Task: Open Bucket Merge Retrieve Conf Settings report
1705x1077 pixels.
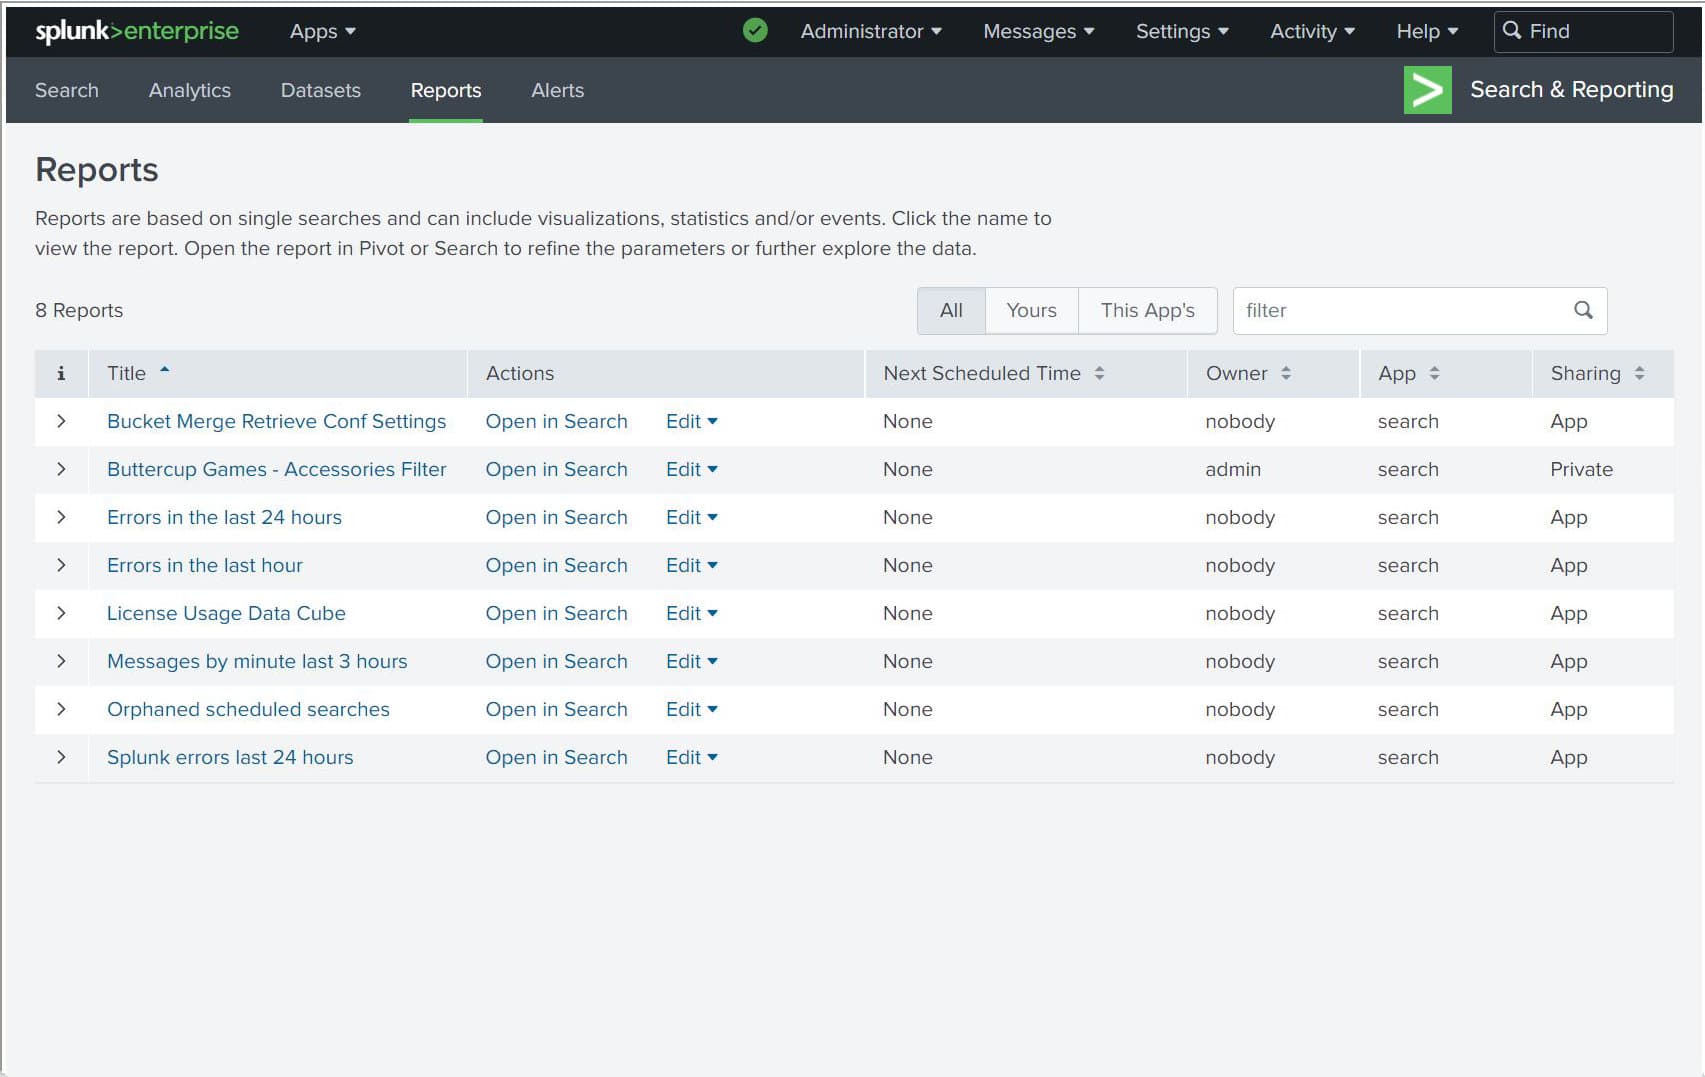Action: tap(277, 421)
